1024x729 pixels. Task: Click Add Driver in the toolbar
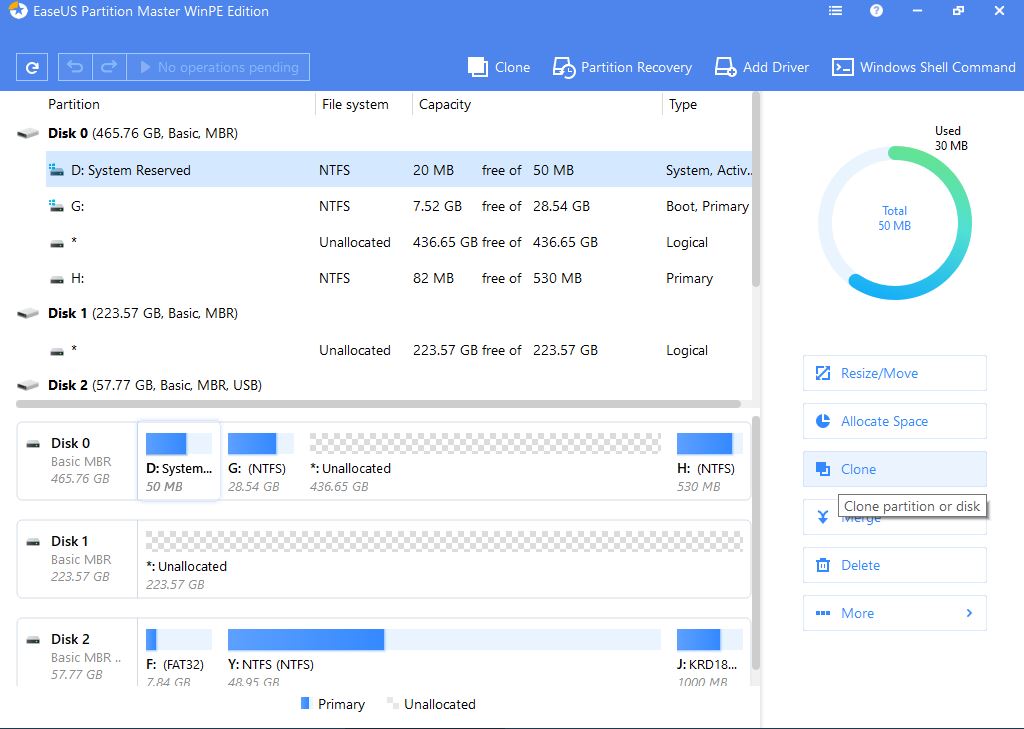coord(762,67)
